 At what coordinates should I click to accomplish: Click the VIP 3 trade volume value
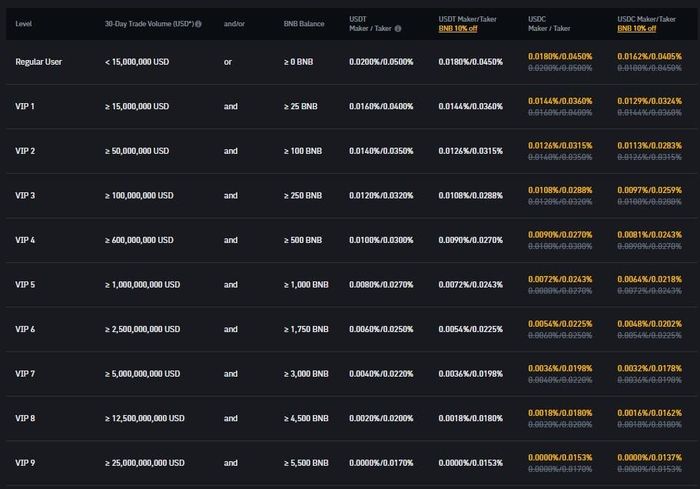[x=139, y=196]
